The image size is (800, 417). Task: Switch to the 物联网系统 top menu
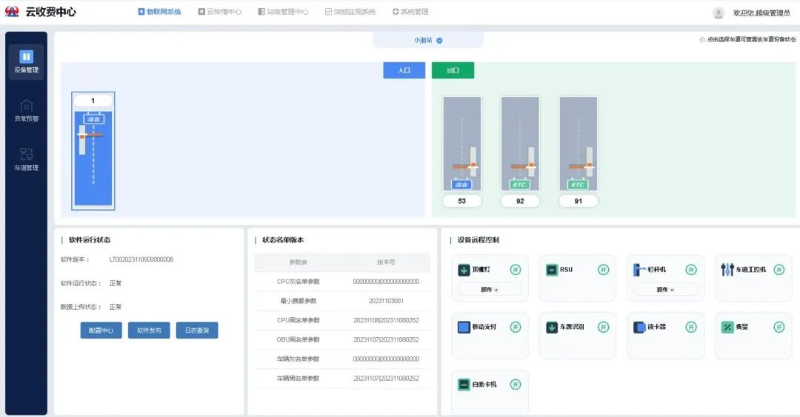[x=160, y=12]
